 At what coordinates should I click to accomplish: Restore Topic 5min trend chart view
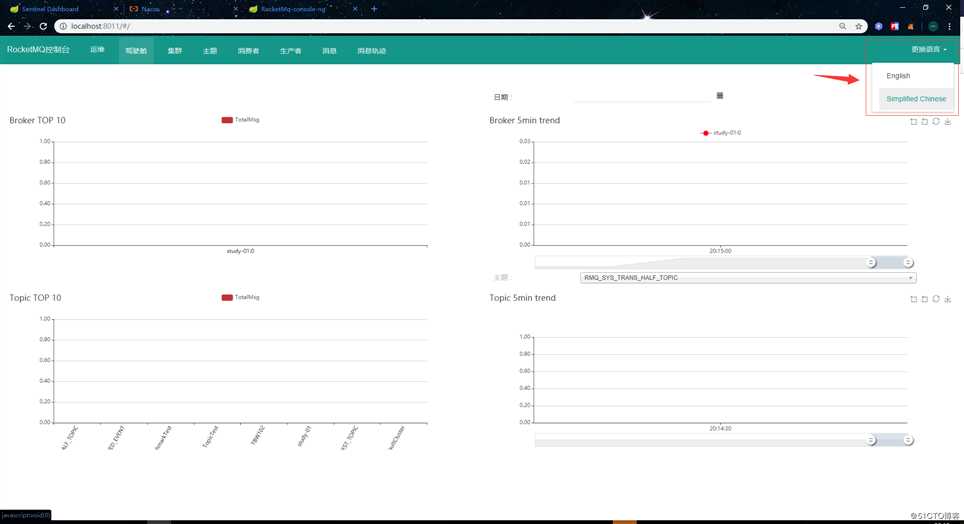(x=936, y=299)
